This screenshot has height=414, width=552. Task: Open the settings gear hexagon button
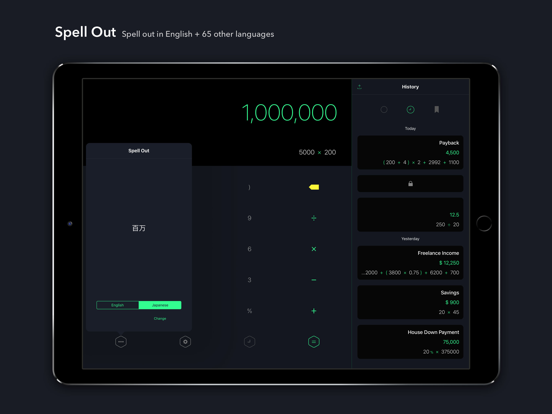click(x=185, y=341)
